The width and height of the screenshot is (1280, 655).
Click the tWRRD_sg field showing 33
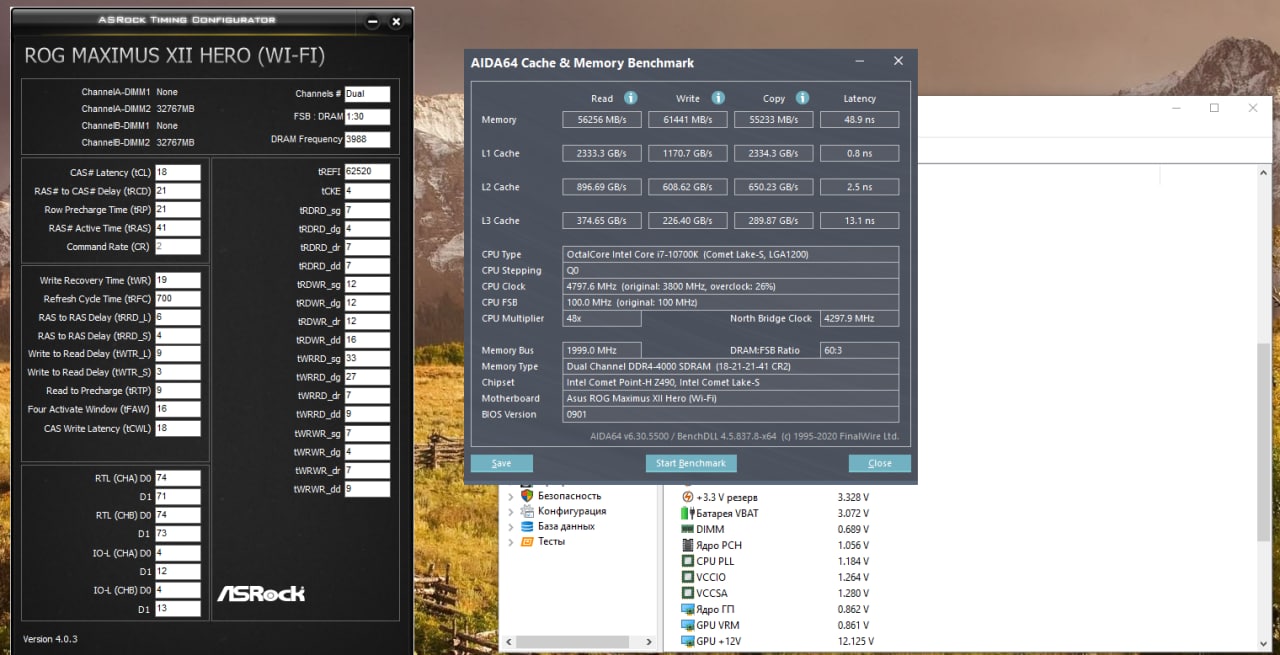pos(367,358)
